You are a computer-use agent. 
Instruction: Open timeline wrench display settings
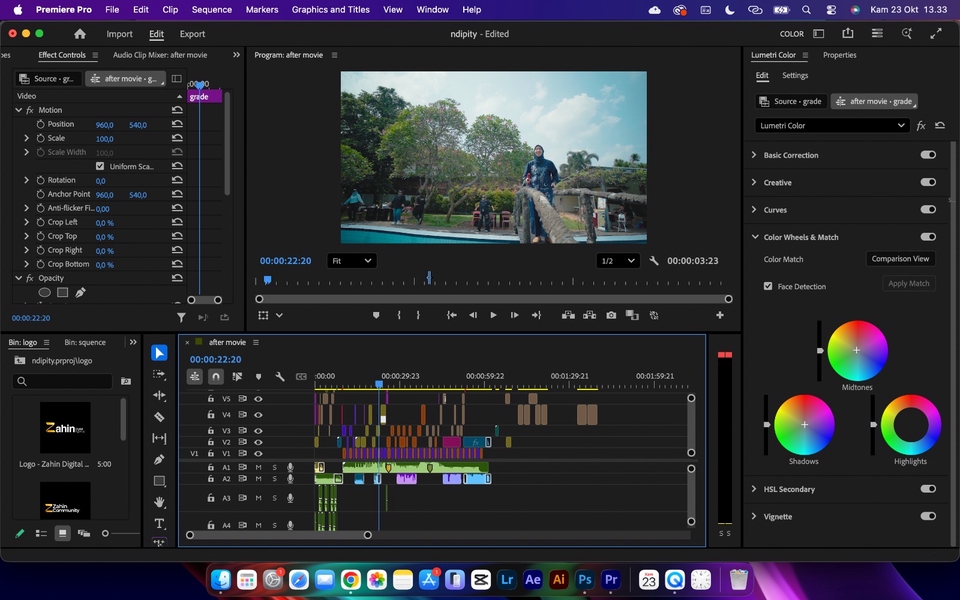[x=280, y=377]
